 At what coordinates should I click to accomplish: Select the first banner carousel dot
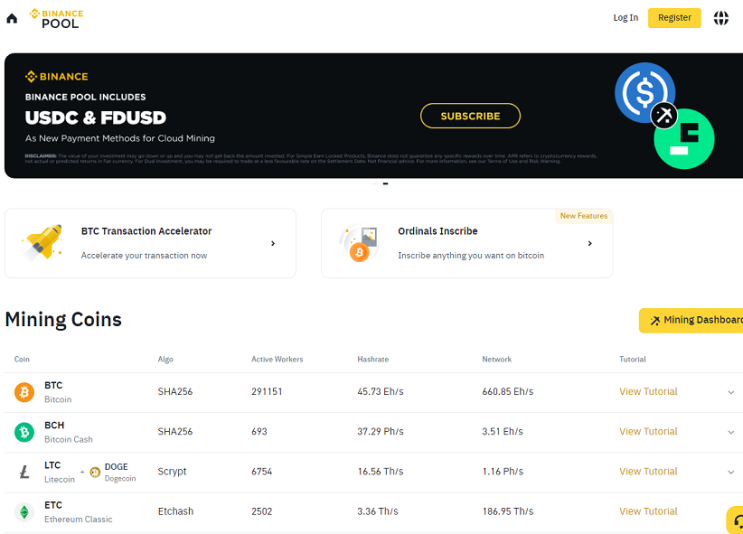[376, 183]
